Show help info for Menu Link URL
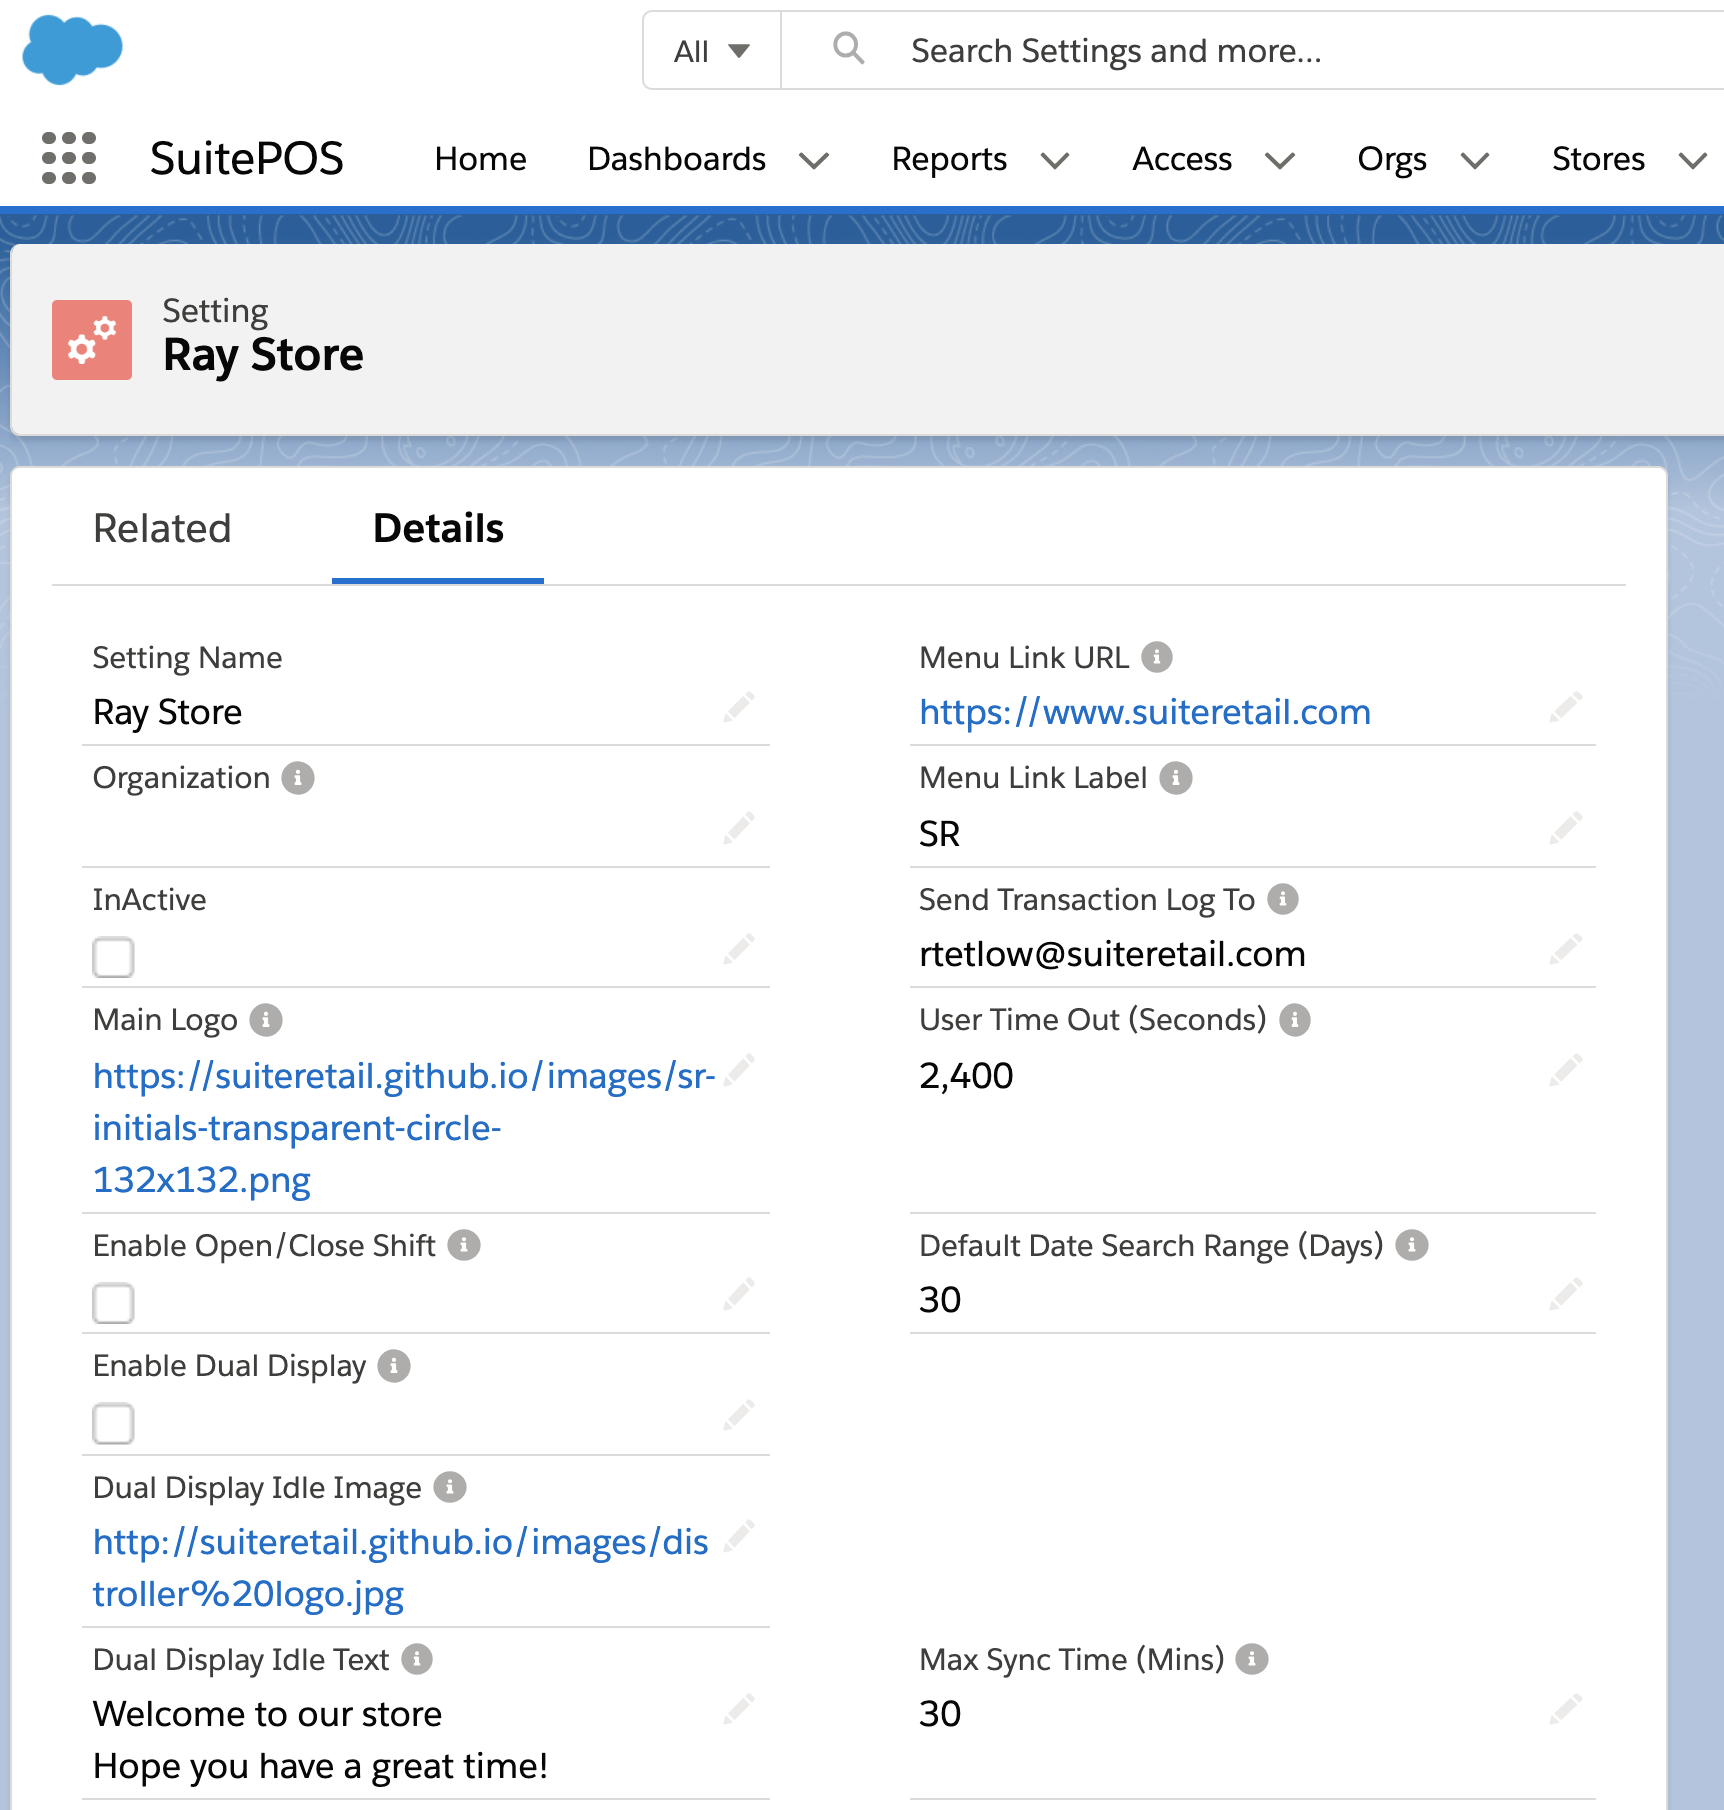 point(1157,658)
